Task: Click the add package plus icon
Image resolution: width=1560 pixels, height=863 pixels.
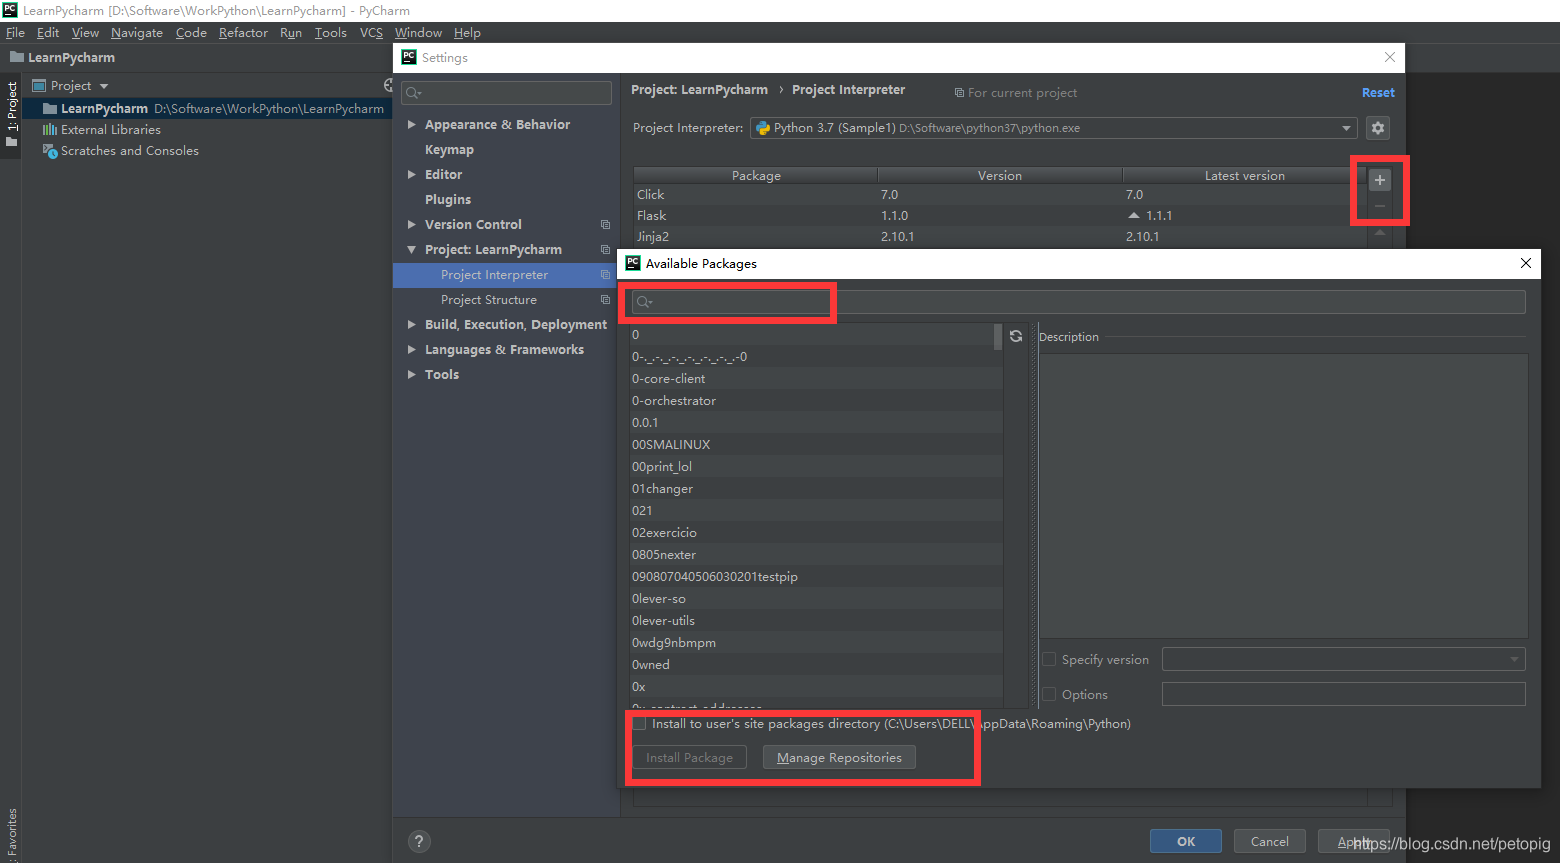Action: coord(1380,180)
